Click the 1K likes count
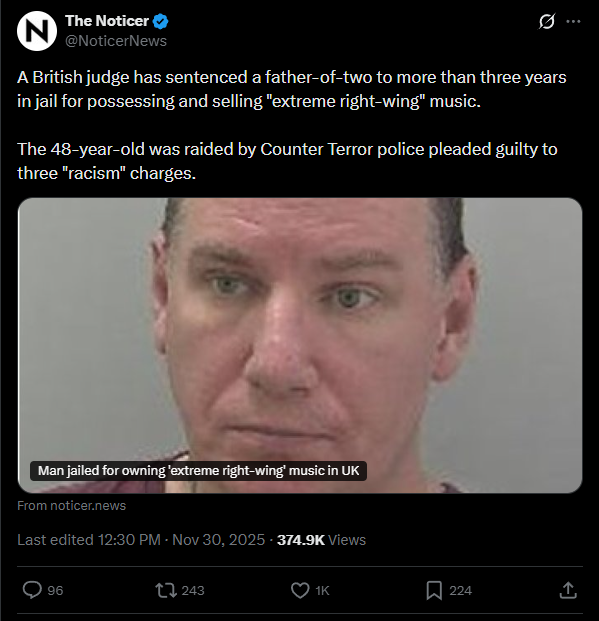599x621 pixels. pyautogui.click(x=322, y=591)
